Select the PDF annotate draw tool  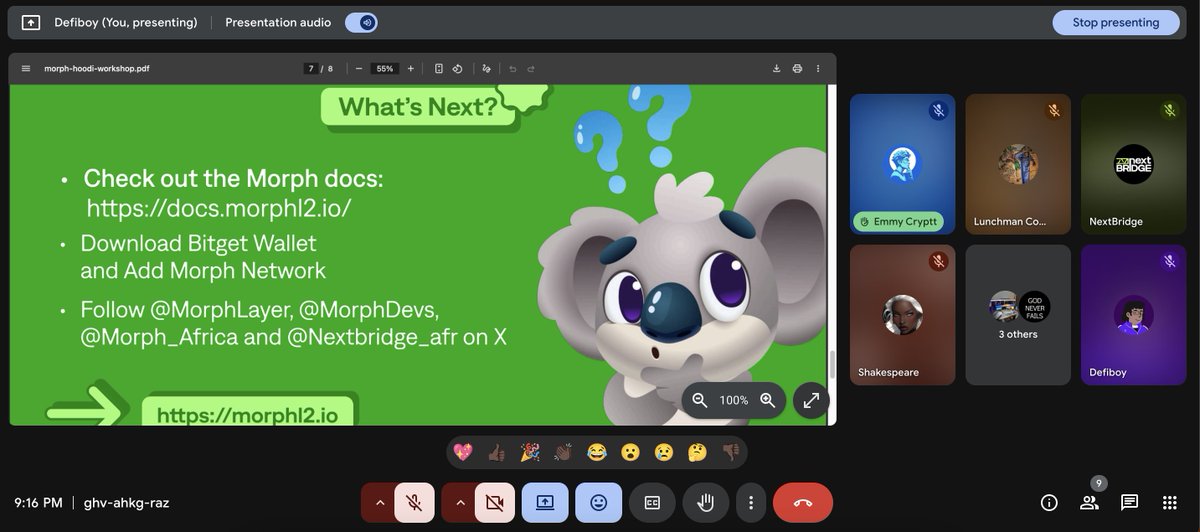click(x=487, y=69)
